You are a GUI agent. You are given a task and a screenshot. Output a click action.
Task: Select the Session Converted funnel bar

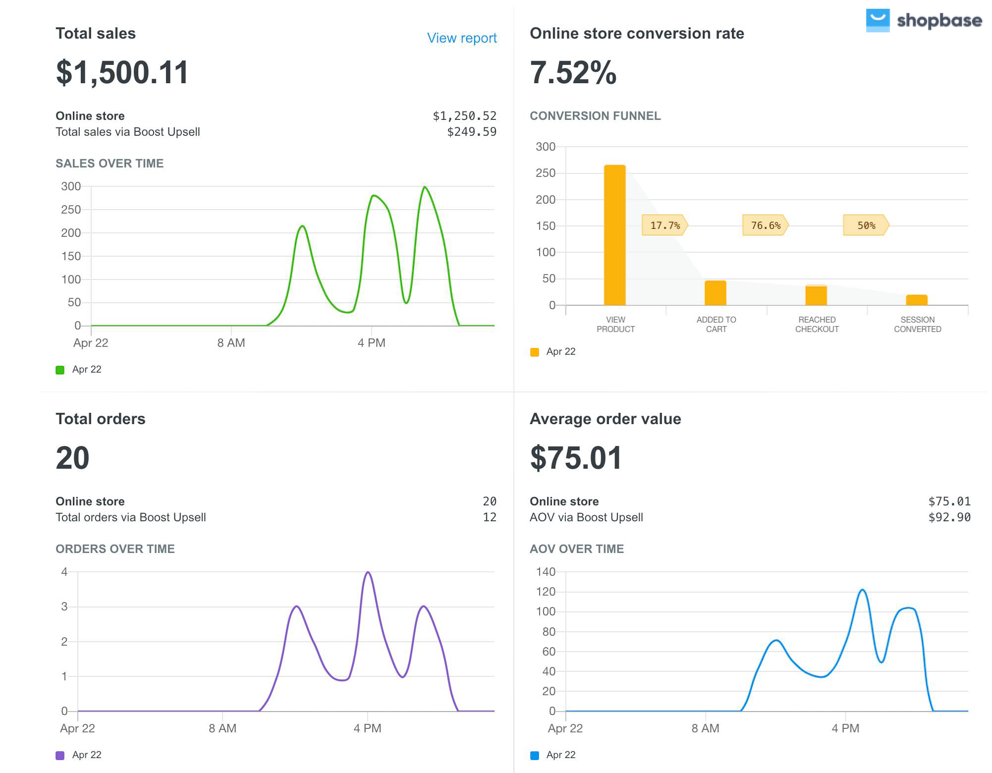click(x=916, y=300)
